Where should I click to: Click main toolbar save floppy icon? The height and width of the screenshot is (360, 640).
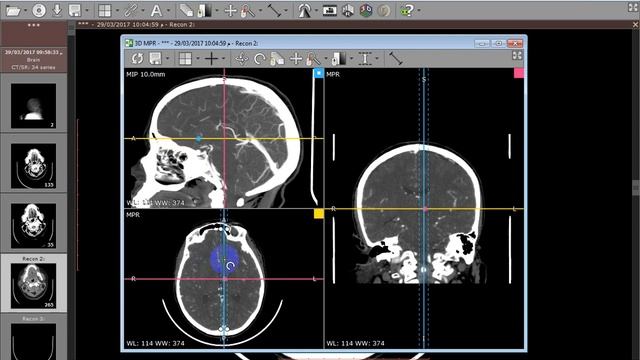coord(75,10)
